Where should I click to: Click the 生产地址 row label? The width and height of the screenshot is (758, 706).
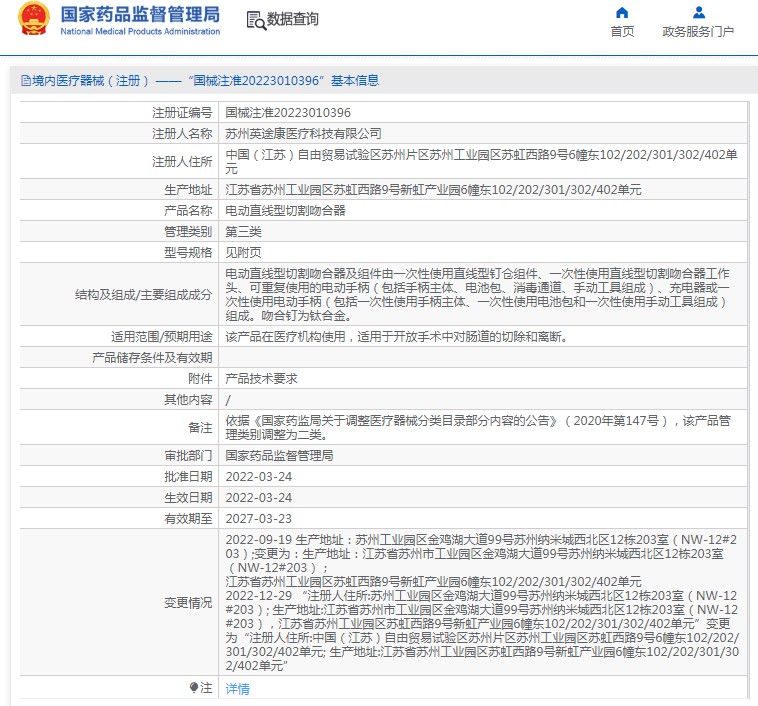[x=188, y=190]
